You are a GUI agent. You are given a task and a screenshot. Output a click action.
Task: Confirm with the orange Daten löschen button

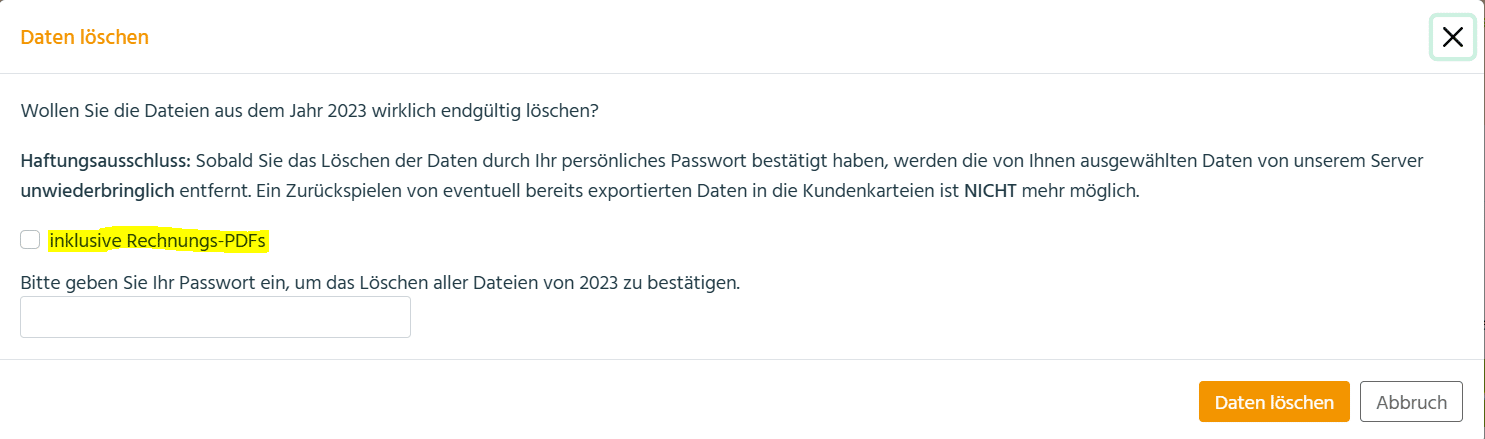point(1274,402)
